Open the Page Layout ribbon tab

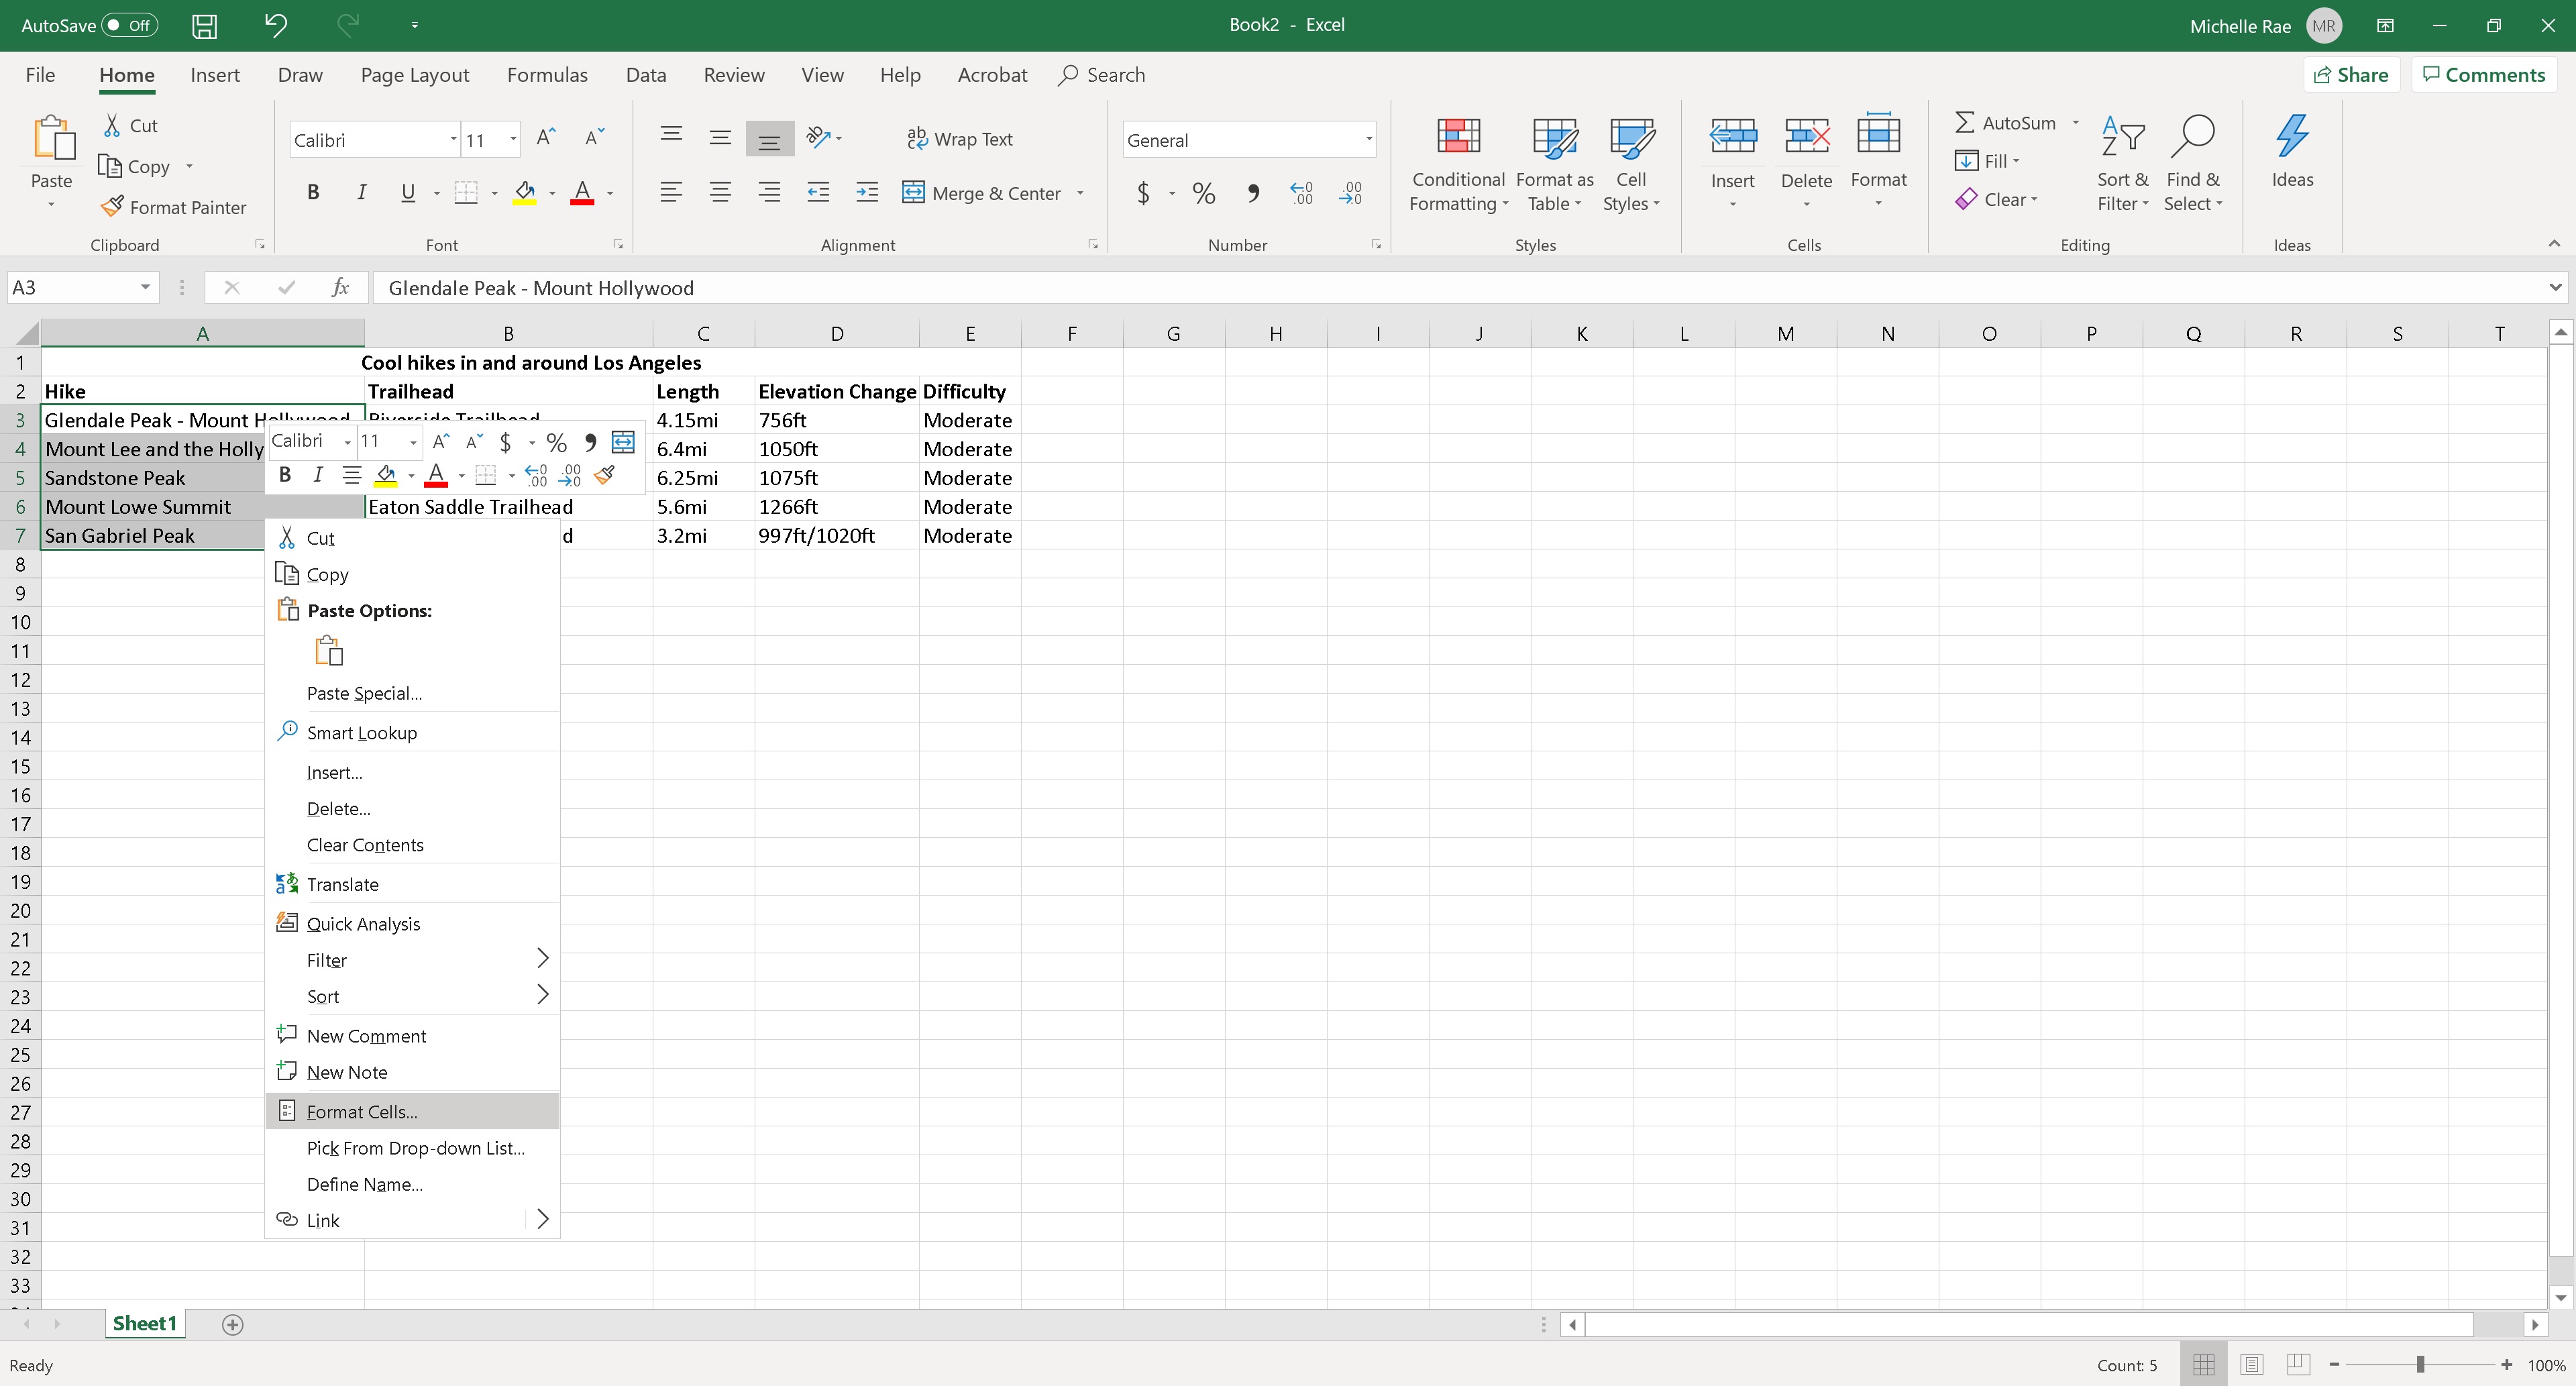pos(415,75)
